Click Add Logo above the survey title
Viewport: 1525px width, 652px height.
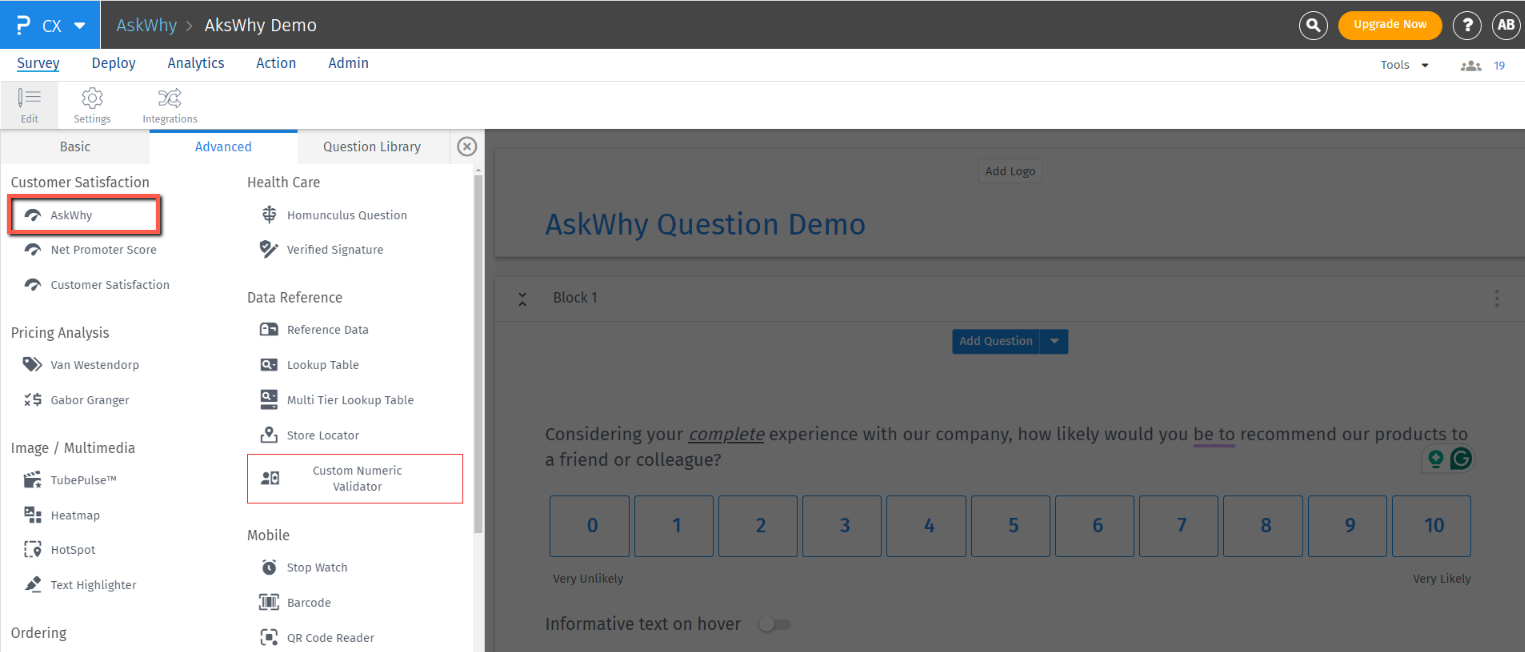[x=1009, y=170]
